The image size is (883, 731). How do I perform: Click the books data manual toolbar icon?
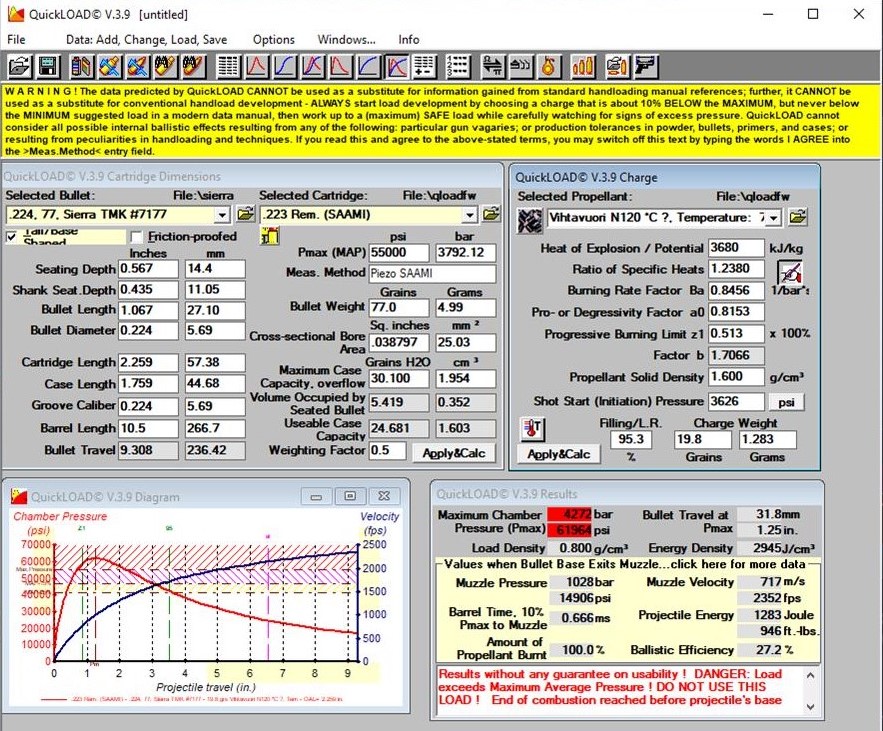pyautogui.click(x=82, y=66)
